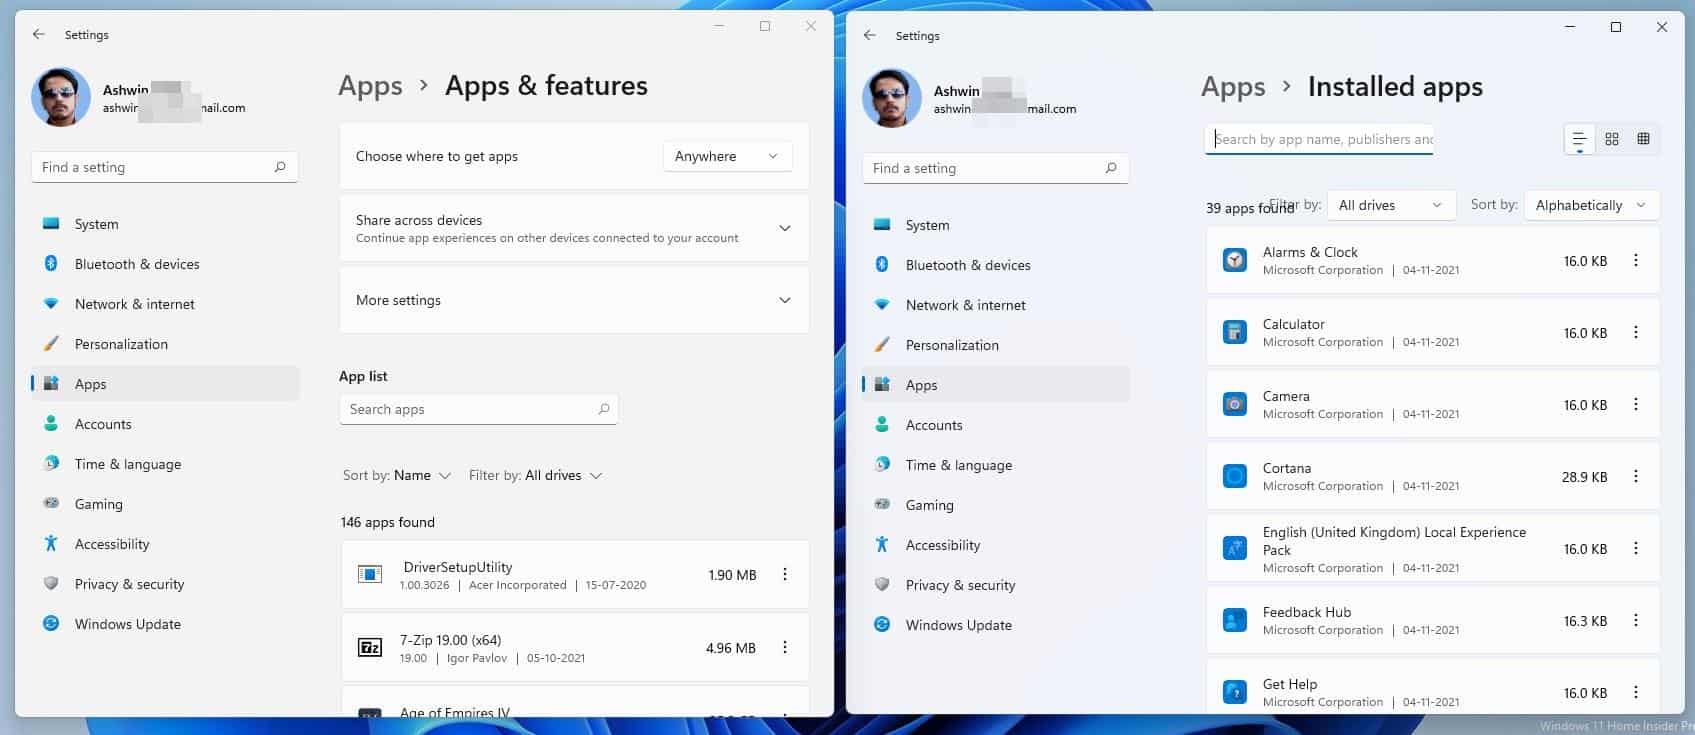
Task: Click 7-Zip's 4.96 MB size value
Action: coord(731,648)
